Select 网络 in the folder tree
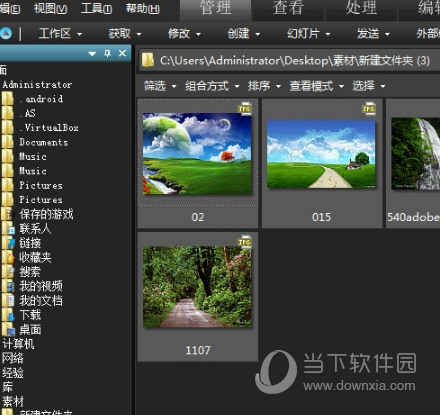 [x=13, y=358]
